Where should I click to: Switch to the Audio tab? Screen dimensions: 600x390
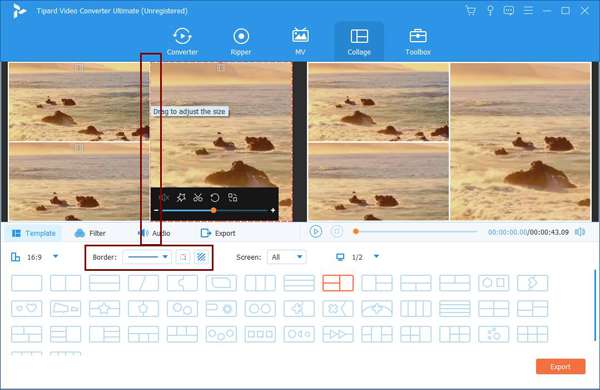(x=154, y=233)
